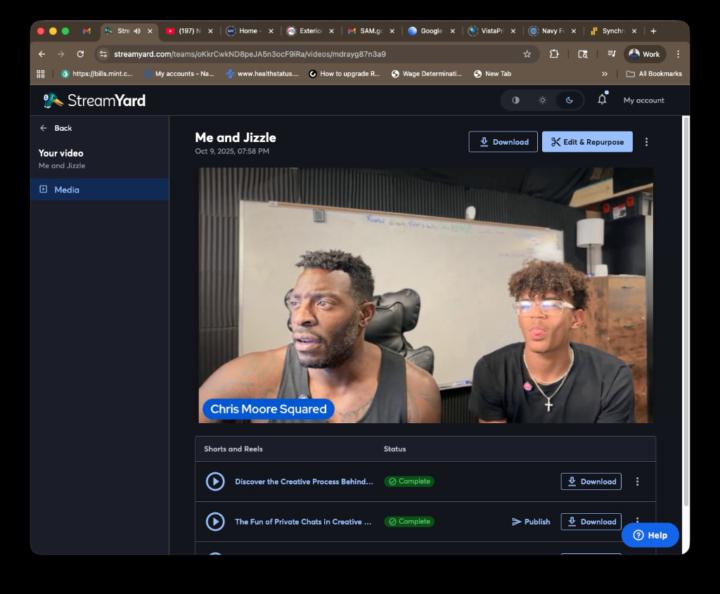Switch to light theme mode

tap(542, 100)
